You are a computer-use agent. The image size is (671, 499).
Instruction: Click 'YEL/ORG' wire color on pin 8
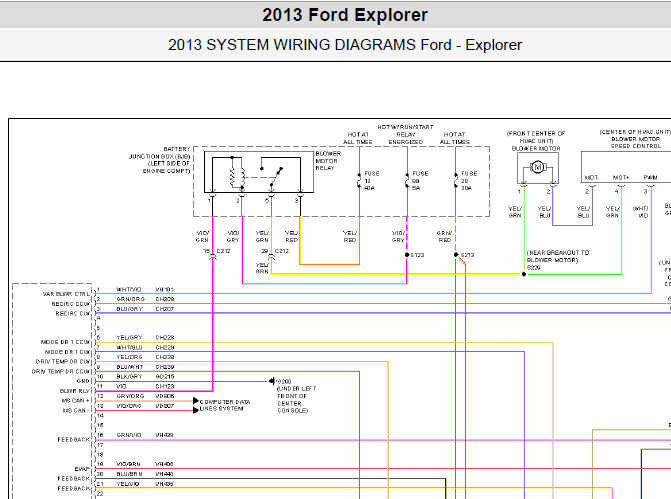(x=129, y=357)
